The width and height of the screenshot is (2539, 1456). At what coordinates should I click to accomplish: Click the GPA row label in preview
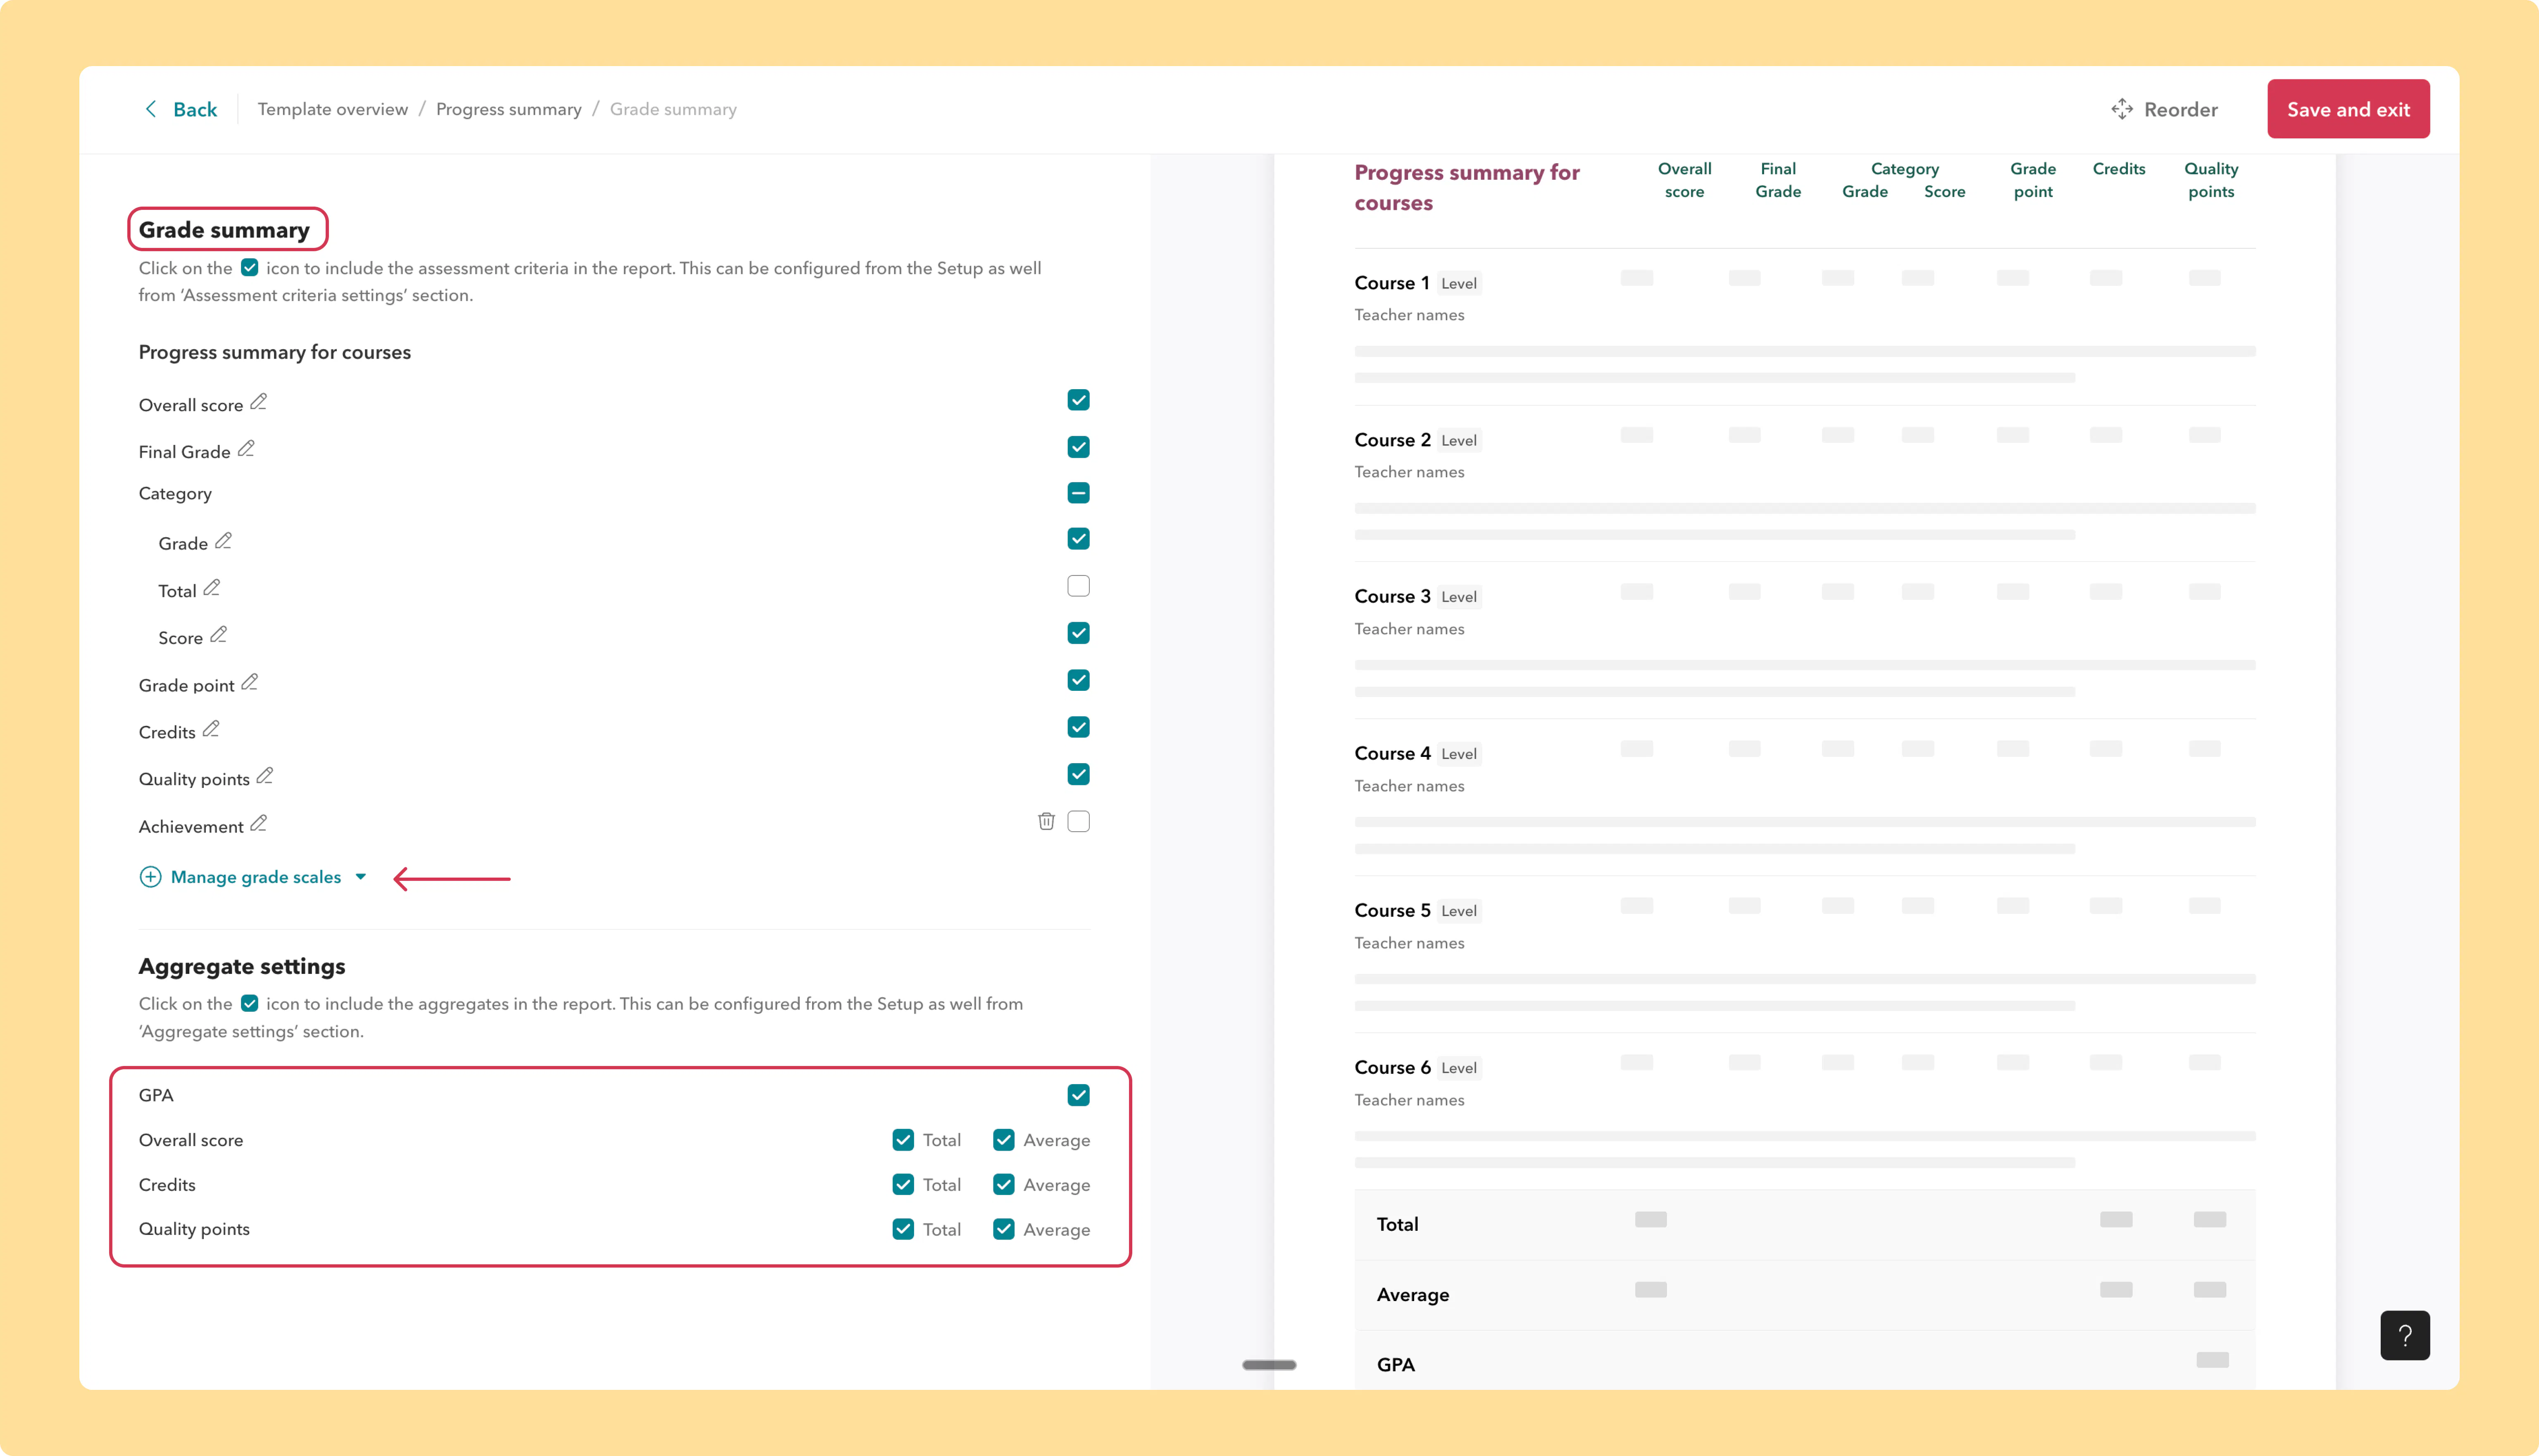[x=1395, y=1365]
